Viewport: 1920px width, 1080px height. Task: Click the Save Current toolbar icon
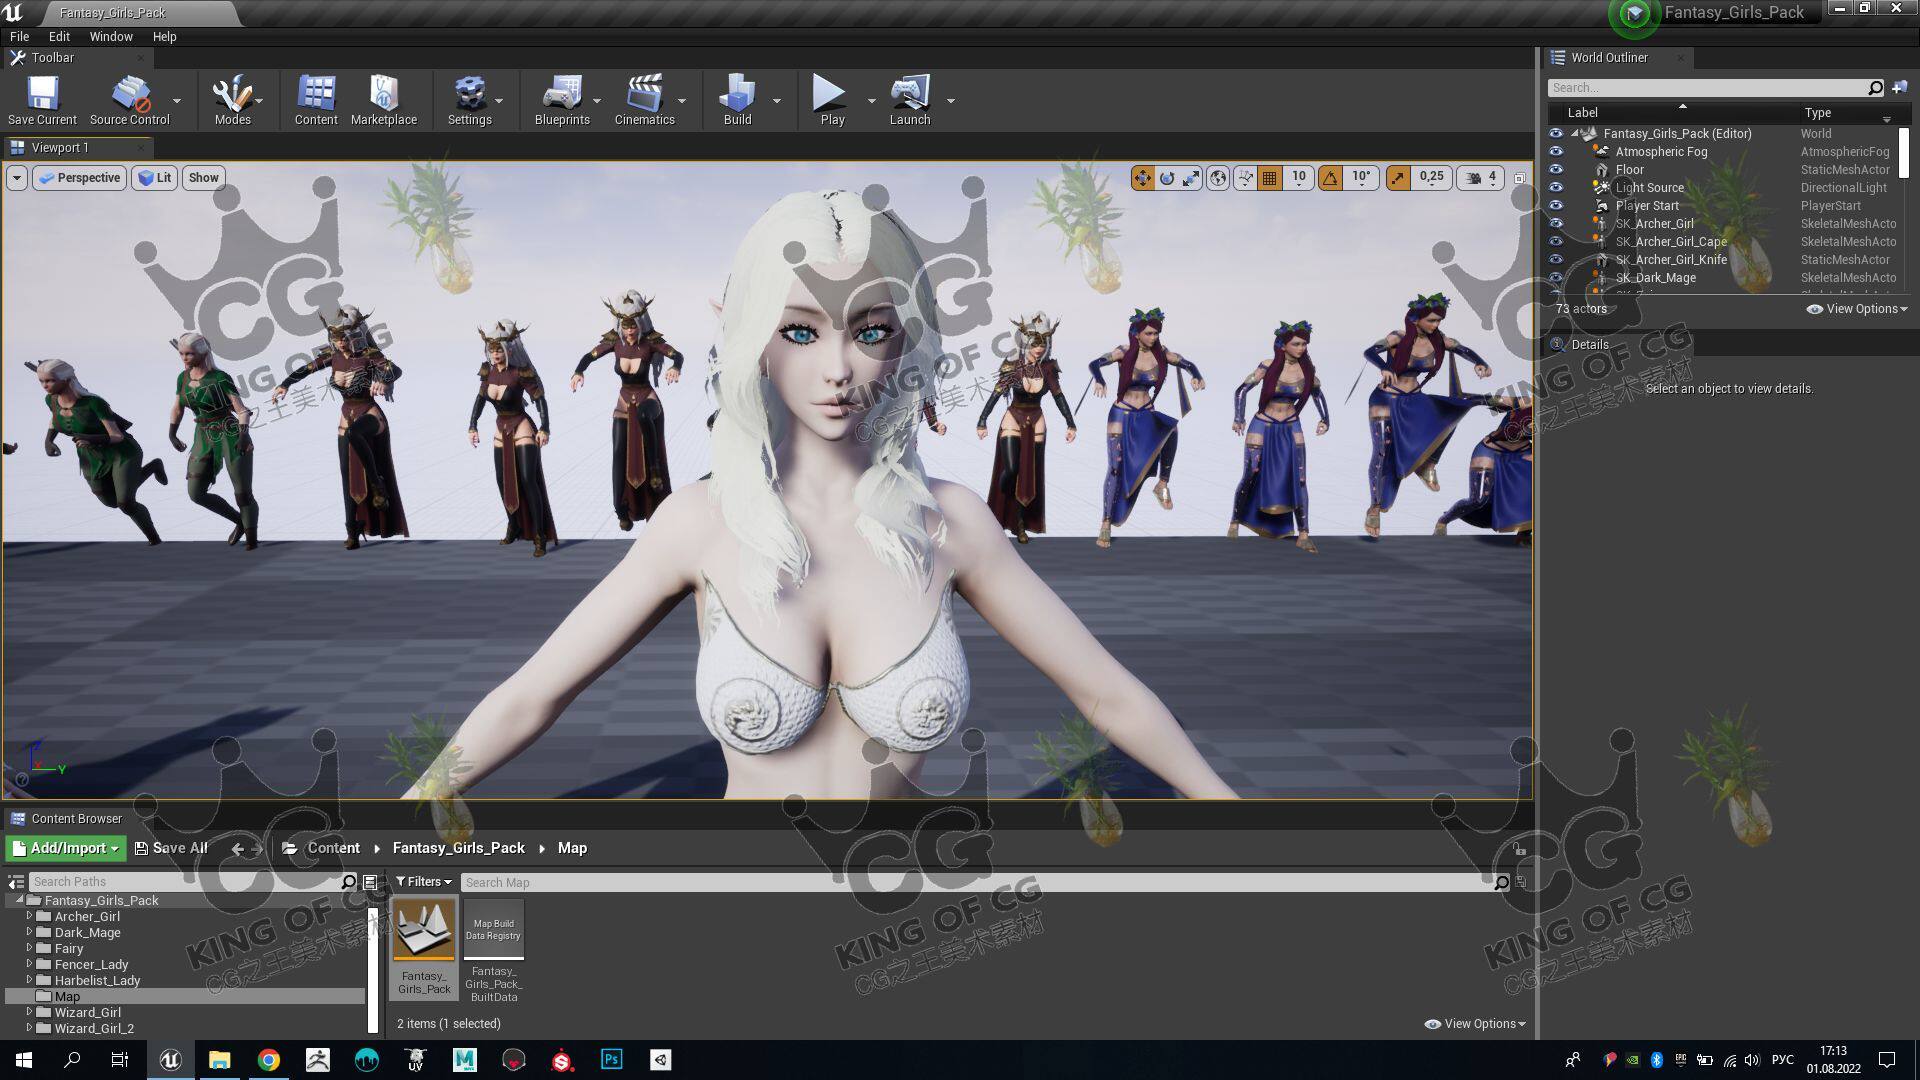click(42, 99)
